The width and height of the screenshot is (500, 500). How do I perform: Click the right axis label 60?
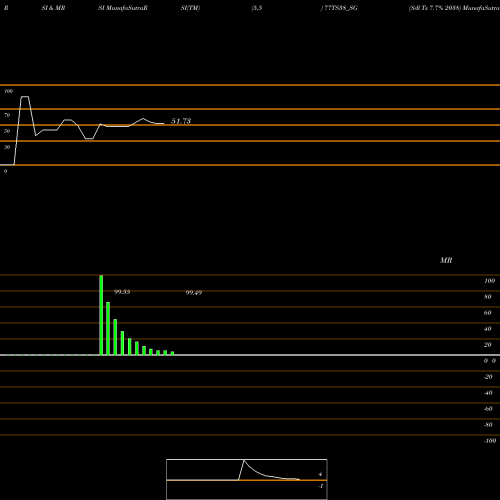(488, 313)
